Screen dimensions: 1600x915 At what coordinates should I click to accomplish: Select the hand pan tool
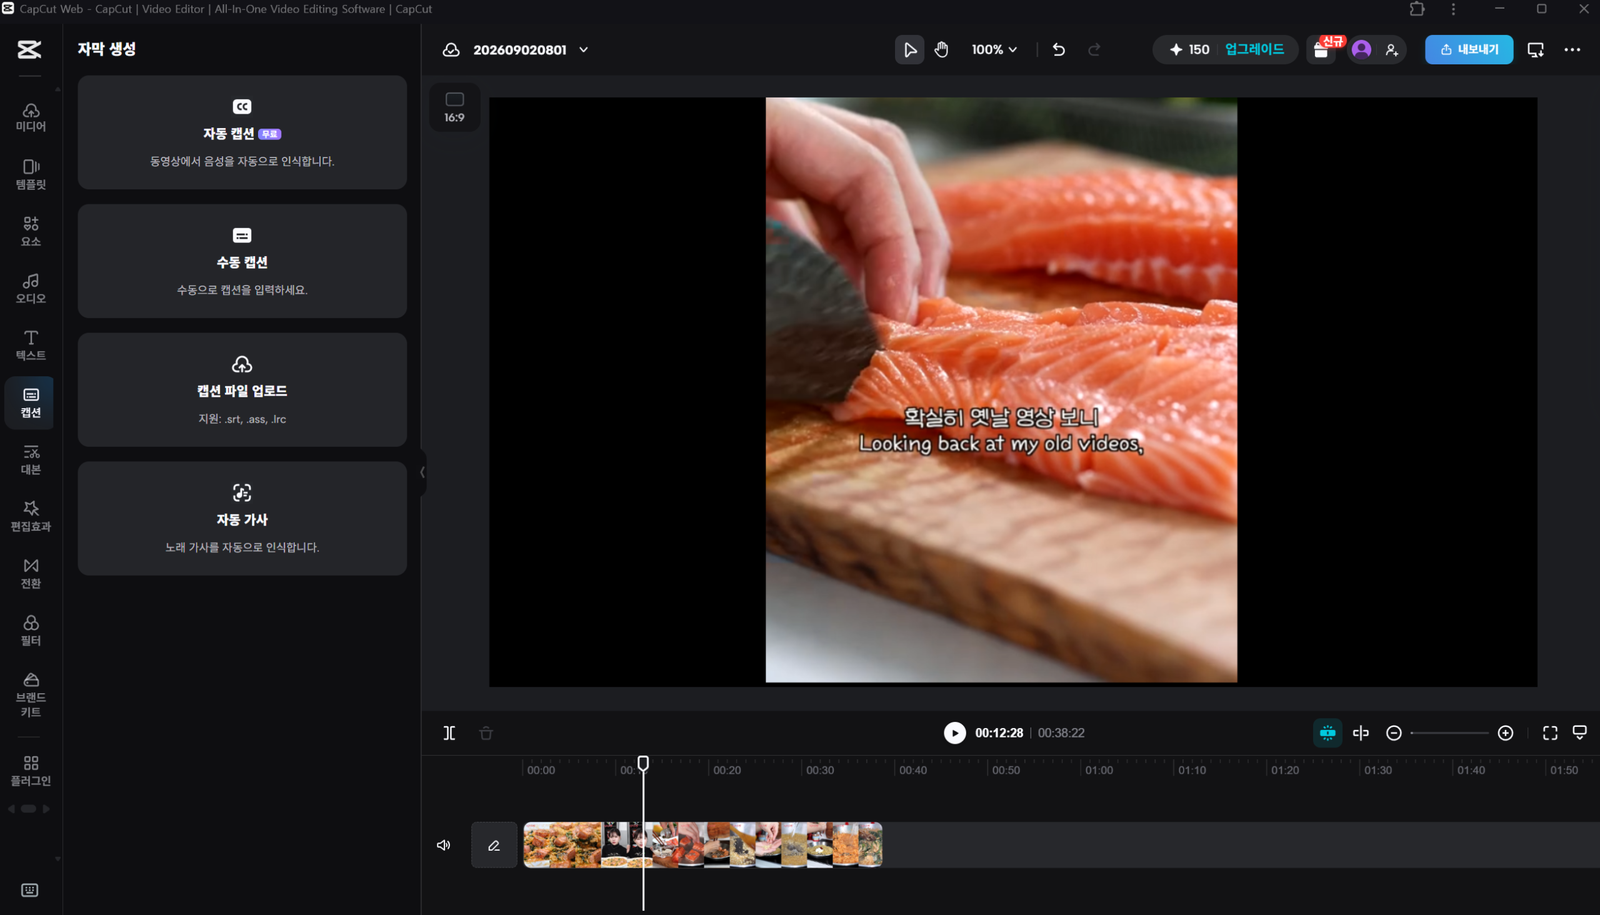942,50
